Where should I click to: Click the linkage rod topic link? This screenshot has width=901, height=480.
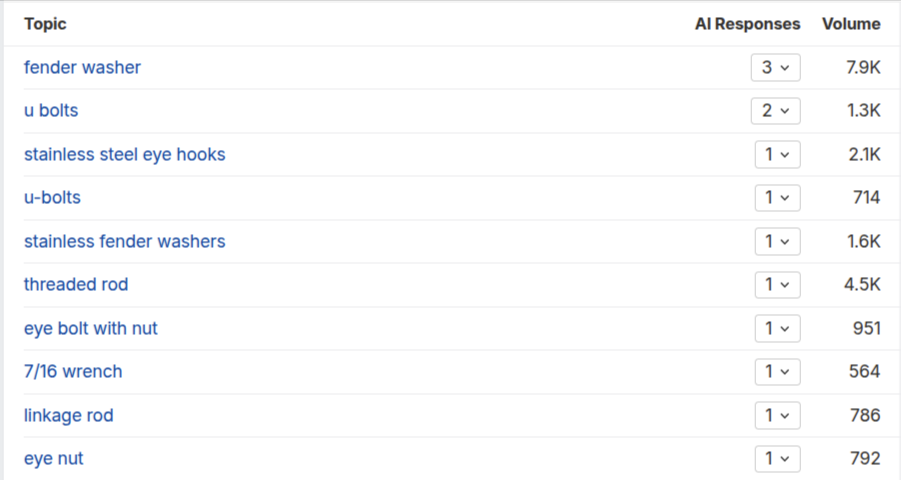(68, 415)
